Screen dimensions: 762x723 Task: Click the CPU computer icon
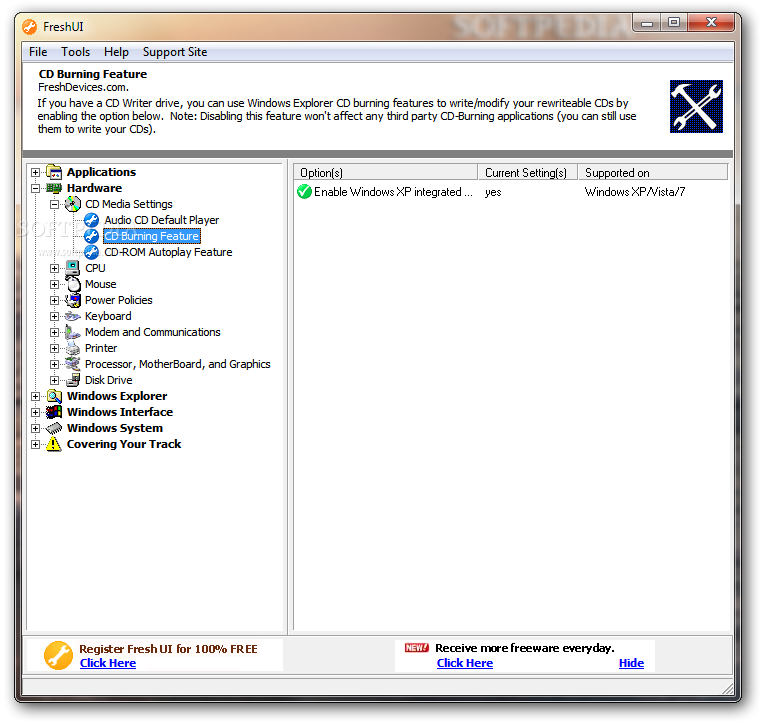pos(73,268)
